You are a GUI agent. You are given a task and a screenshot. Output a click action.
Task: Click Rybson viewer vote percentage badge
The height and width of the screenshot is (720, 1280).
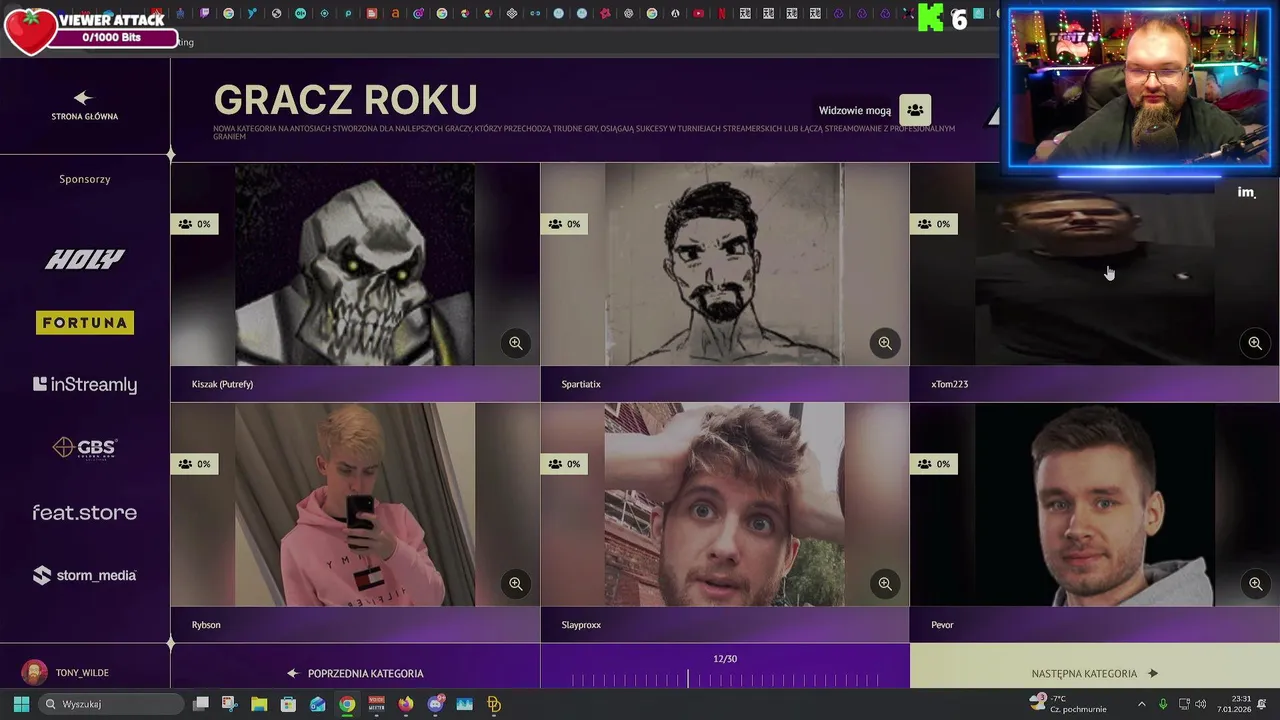(x=194, y=464)
